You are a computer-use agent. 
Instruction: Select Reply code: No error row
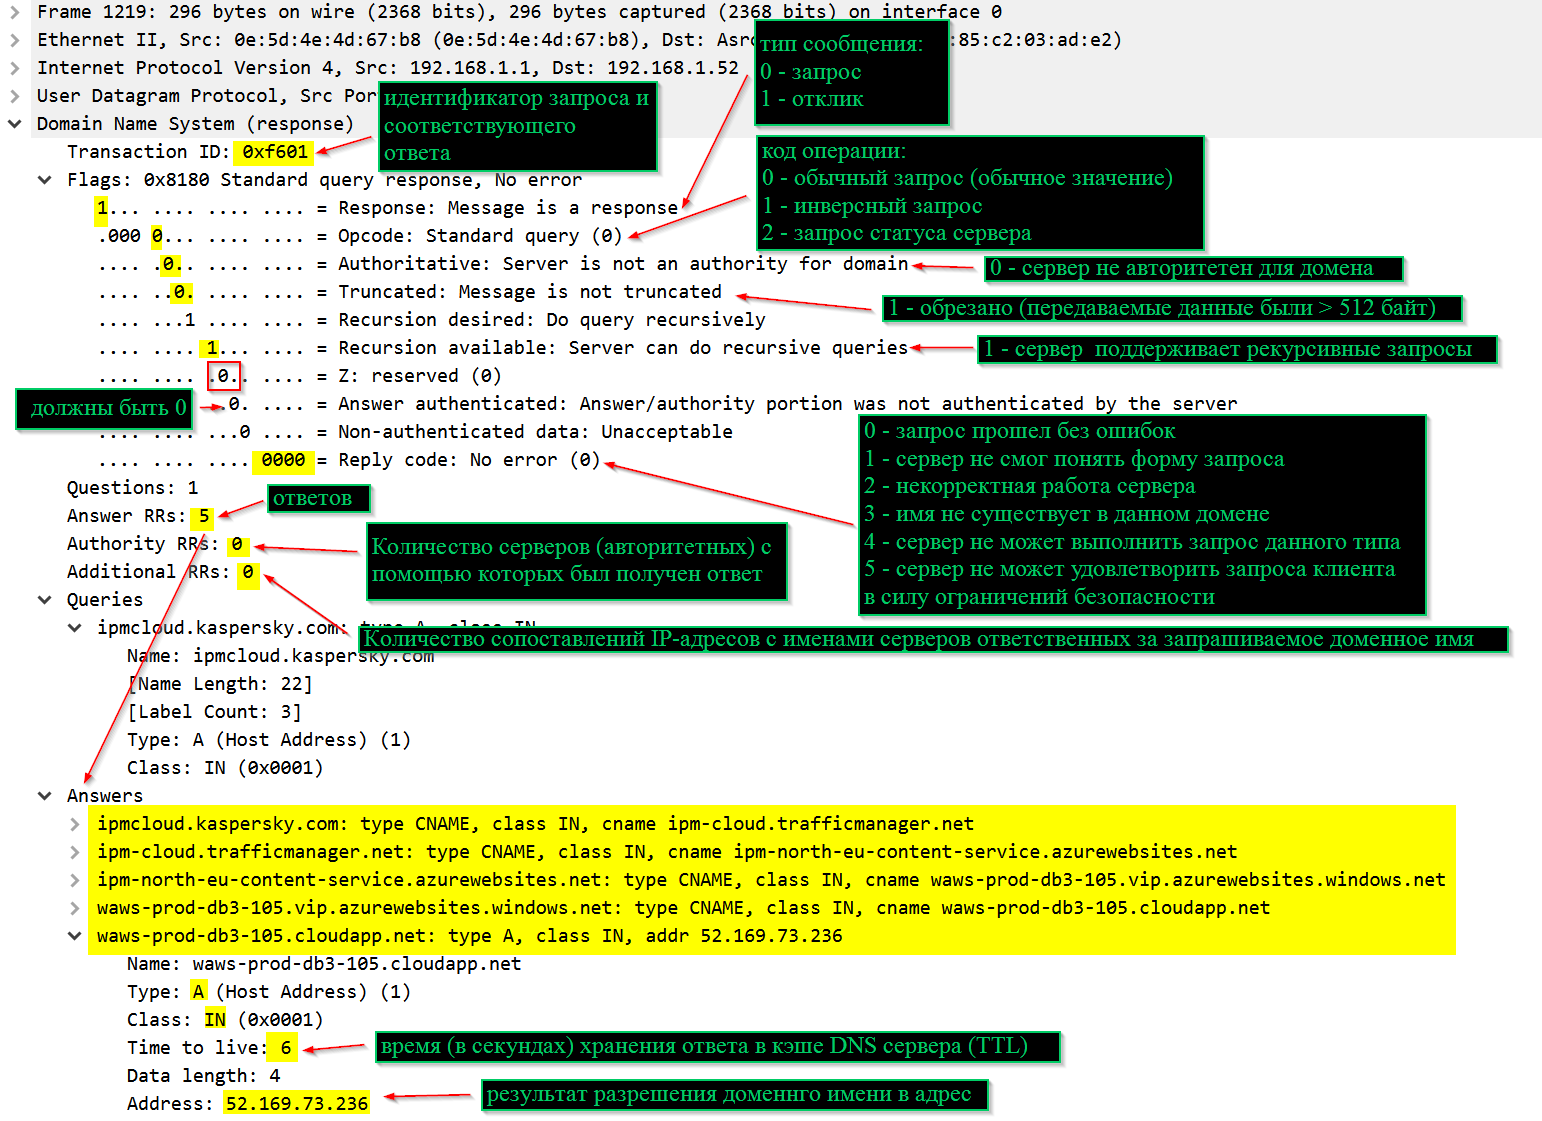(x=349, y=460)
